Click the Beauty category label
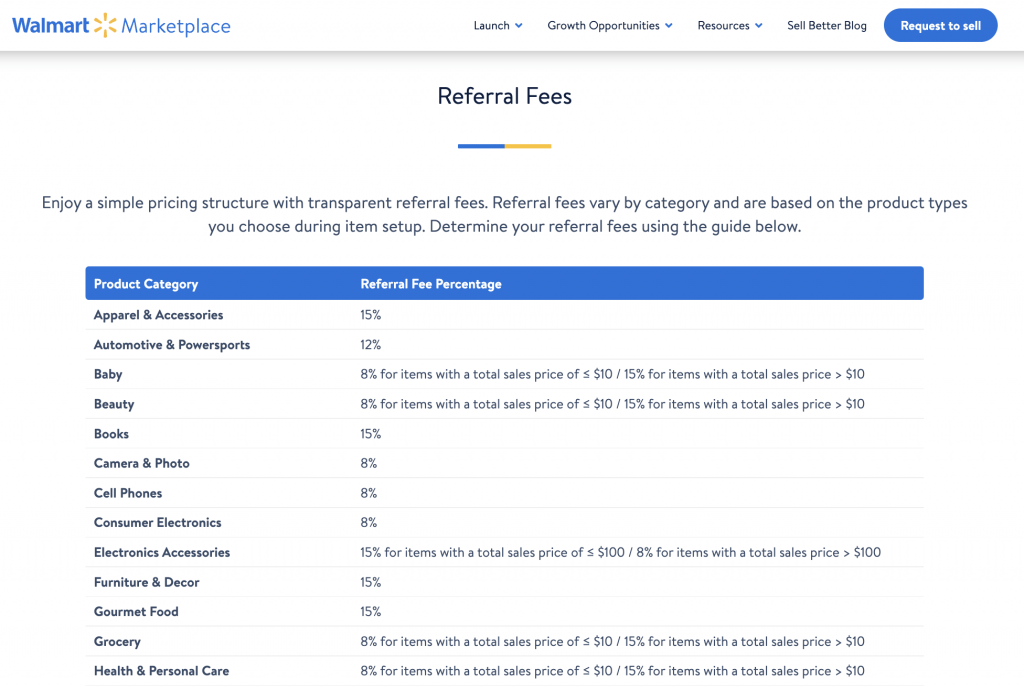 point(114,404)
